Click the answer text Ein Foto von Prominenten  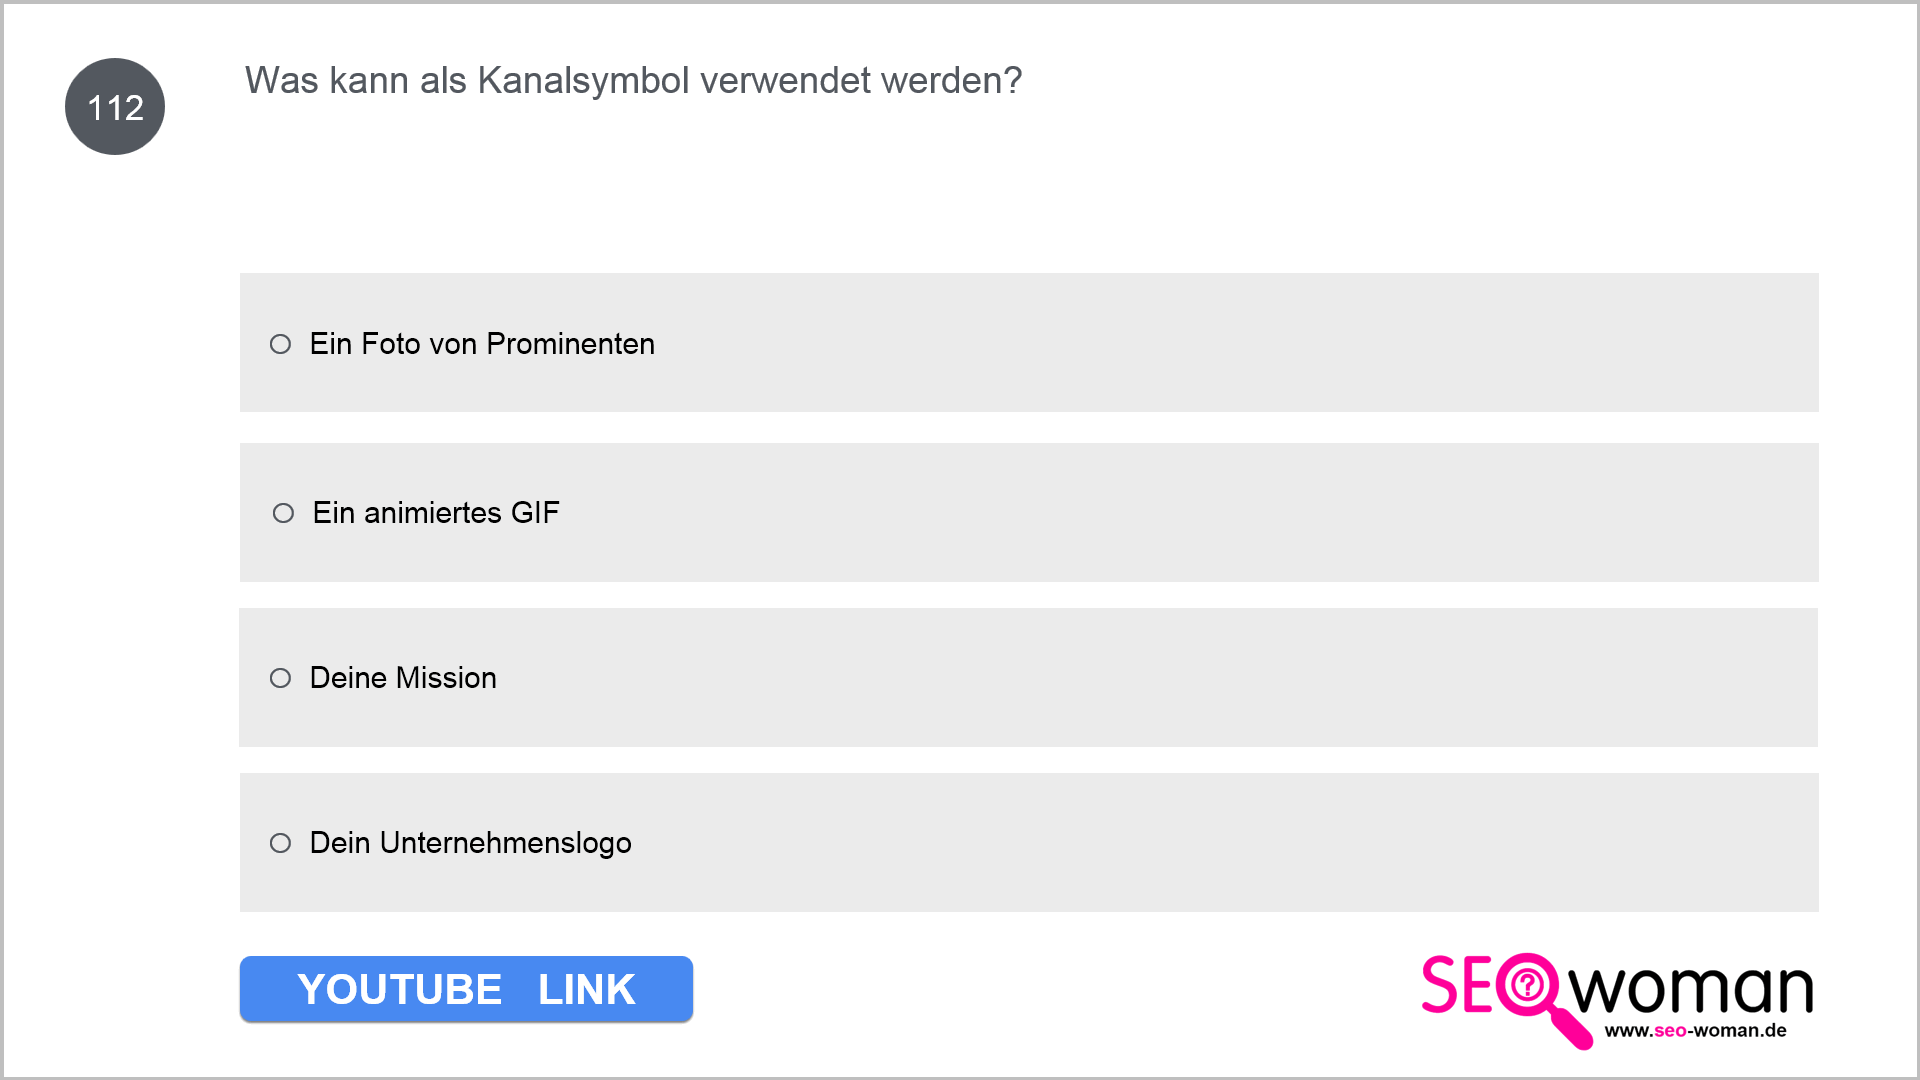[x=482, y=344]
